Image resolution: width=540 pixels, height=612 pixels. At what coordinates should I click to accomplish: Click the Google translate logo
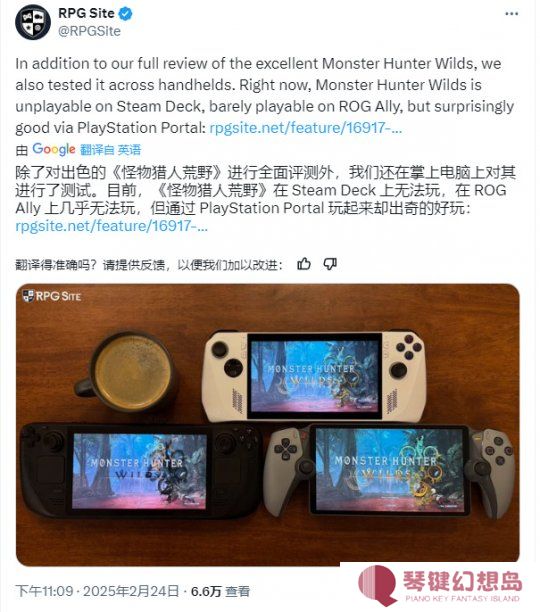[x=53, y=149]
